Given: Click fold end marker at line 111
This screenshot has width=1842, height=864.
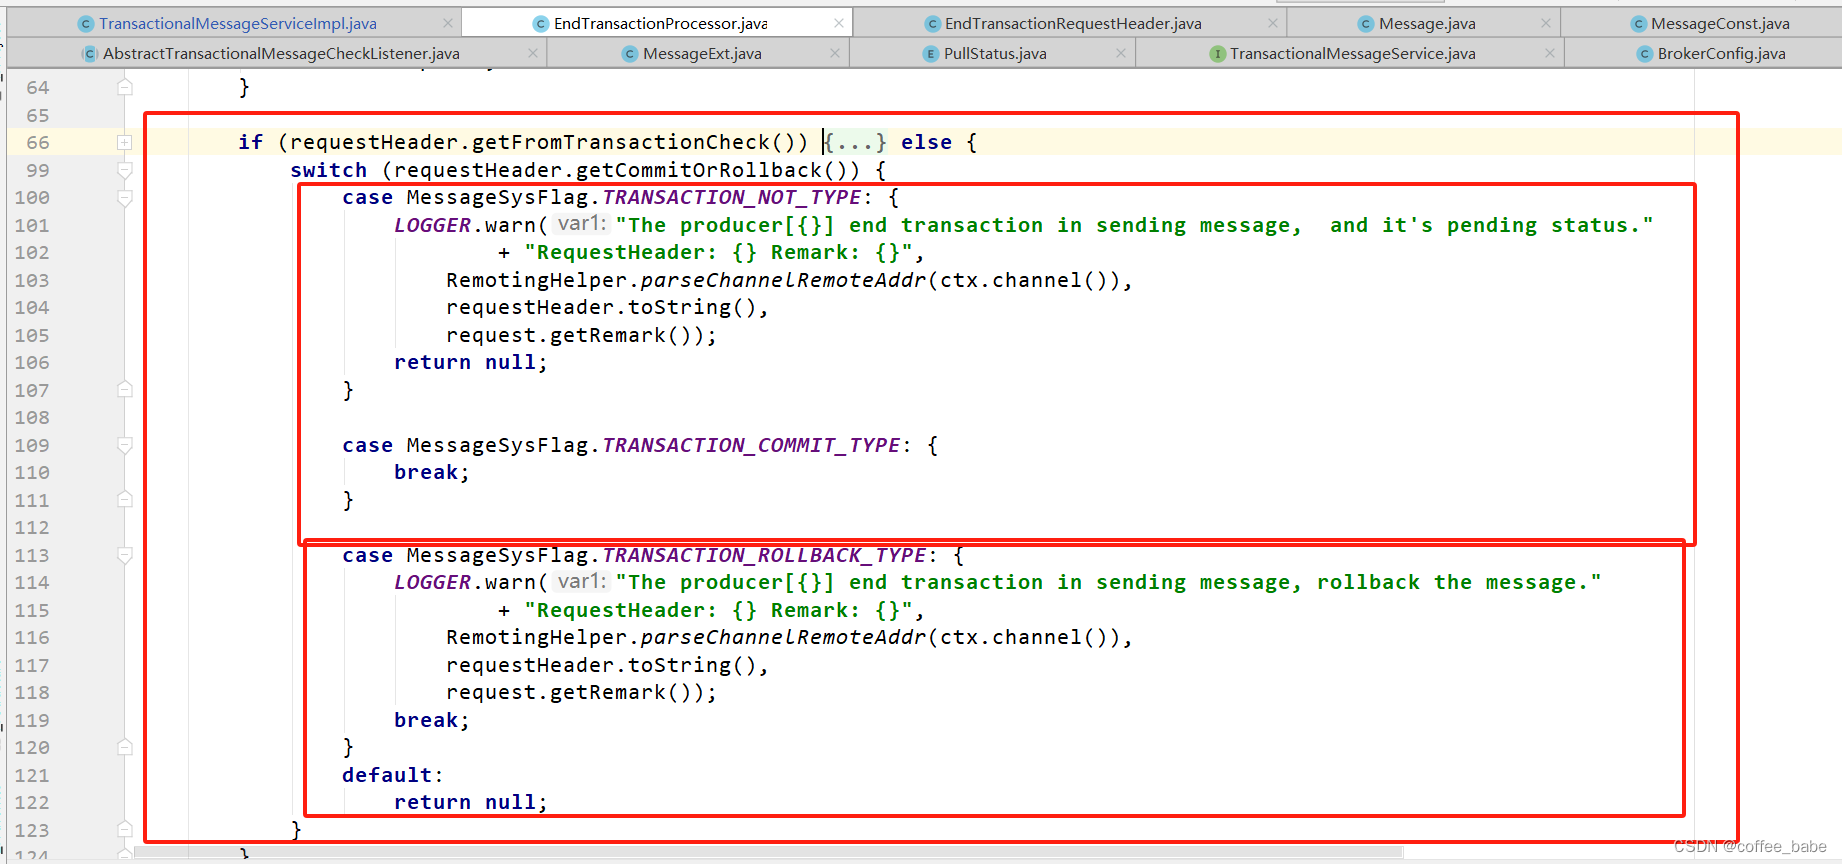Looking at the screenshot, I should pyautogui.click(x=125, y=500).
